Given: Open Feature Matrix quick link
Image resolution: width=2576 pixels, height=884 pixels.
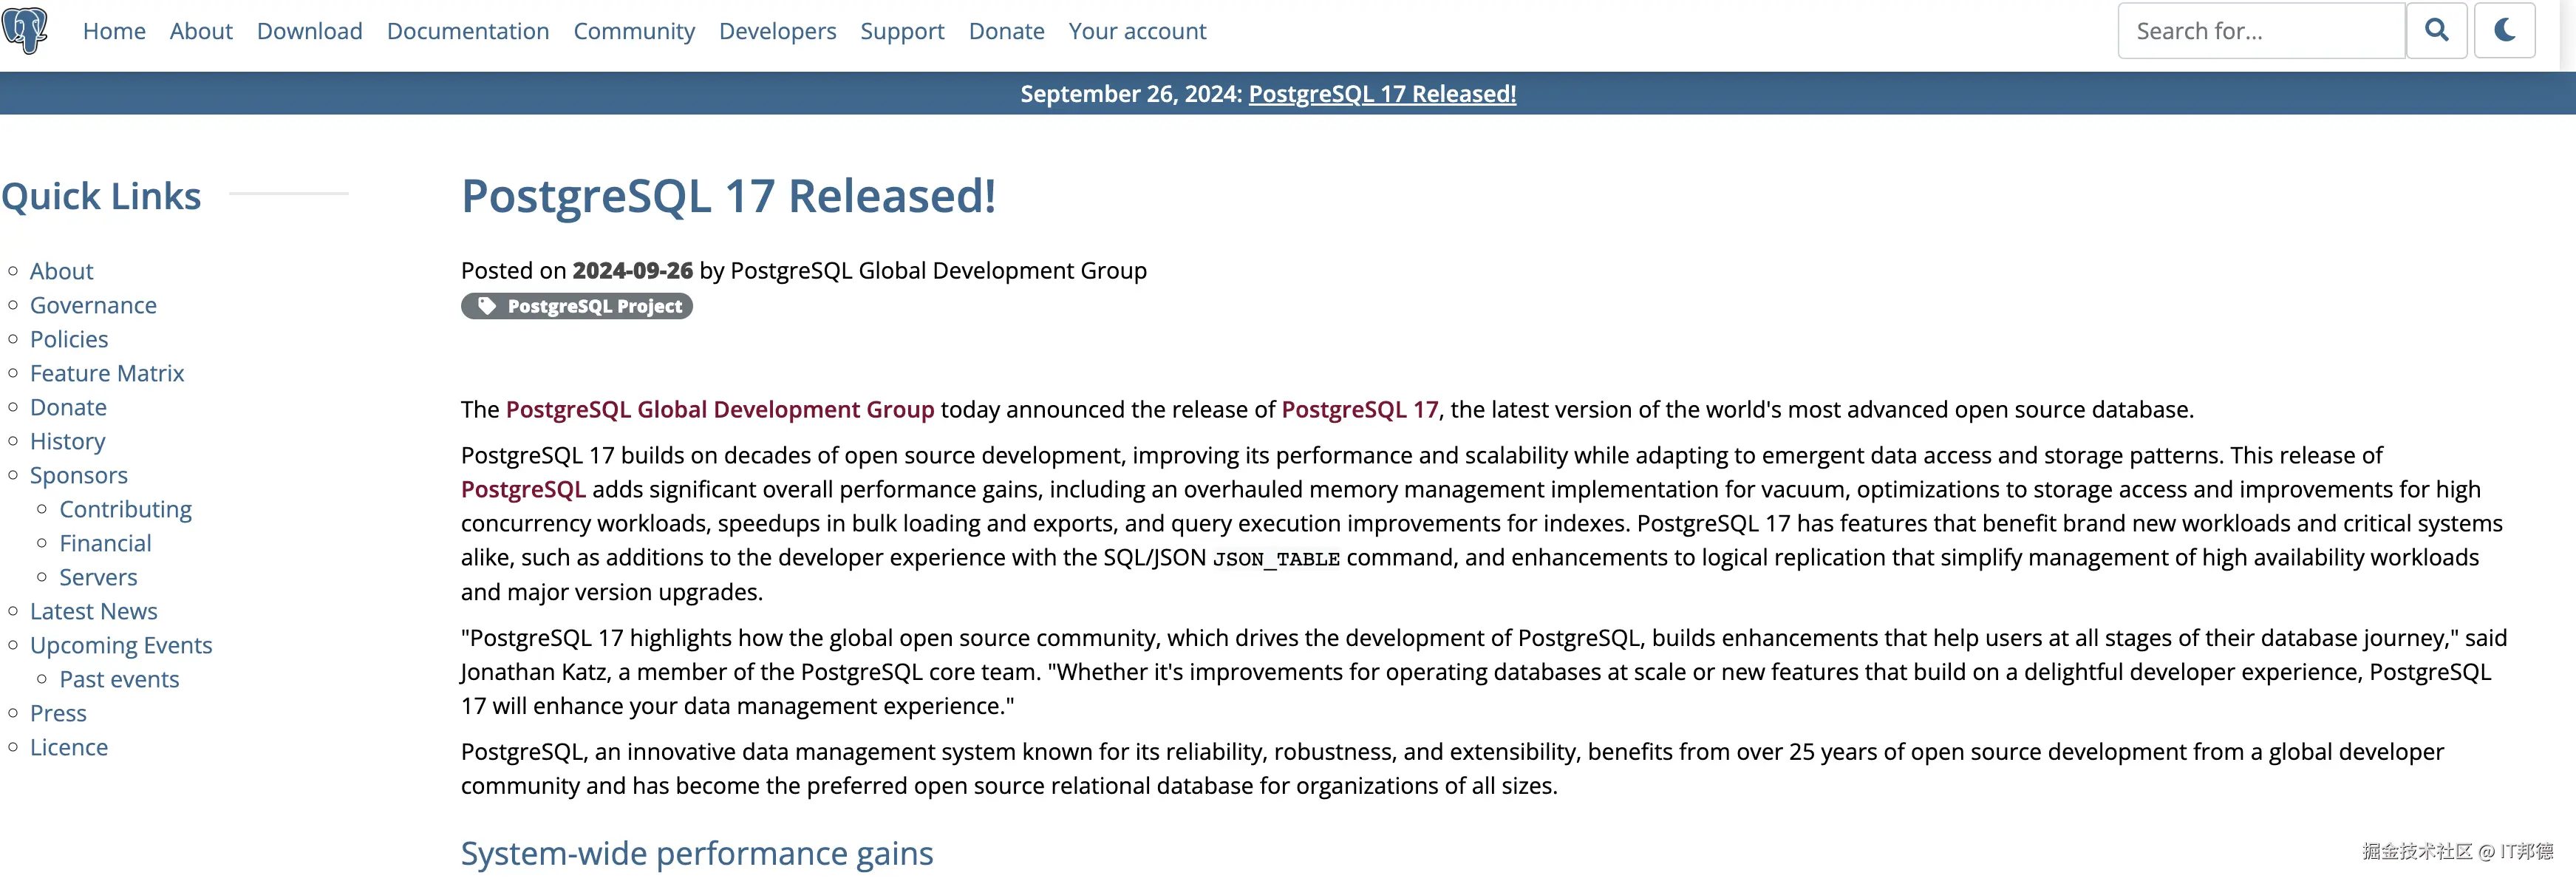Looking at the screenshot, I should coord(107,373).
